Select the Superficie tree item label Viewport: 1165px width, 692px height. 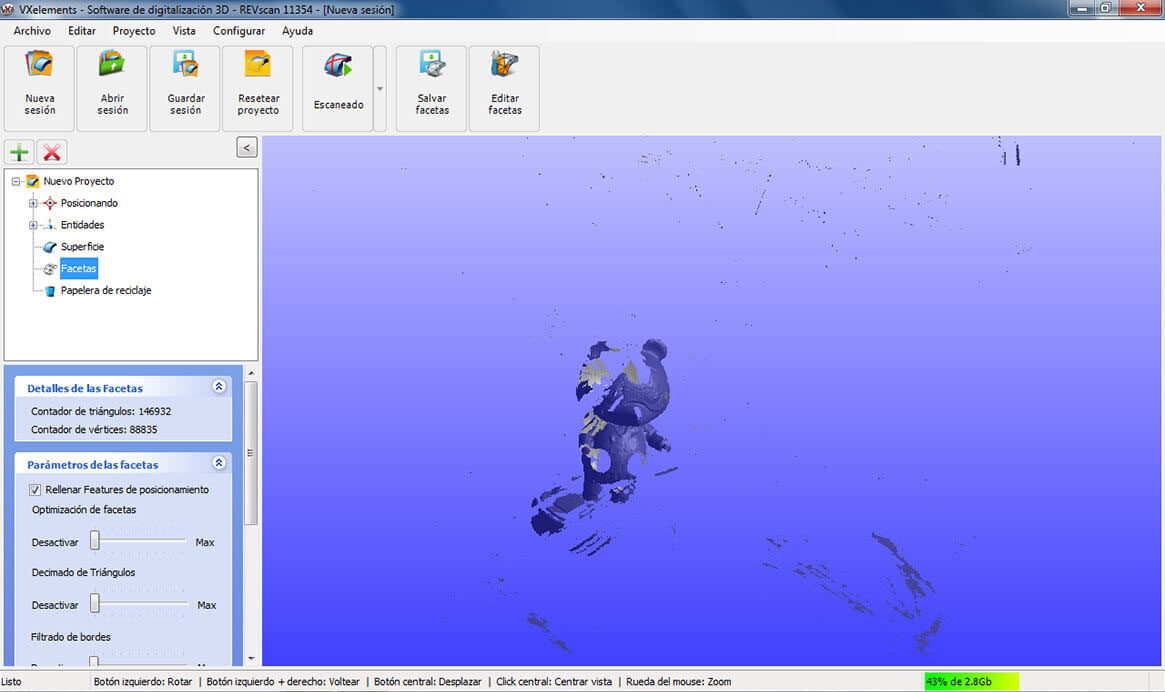pos(82,247)
